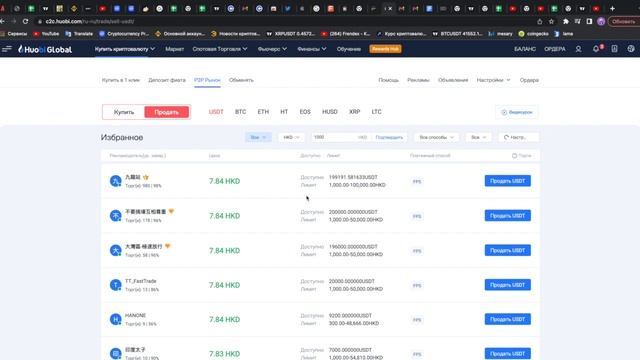Open the browser extensions puzzle icon
Viewport: 640px width, 360px height.
(566, 21)
